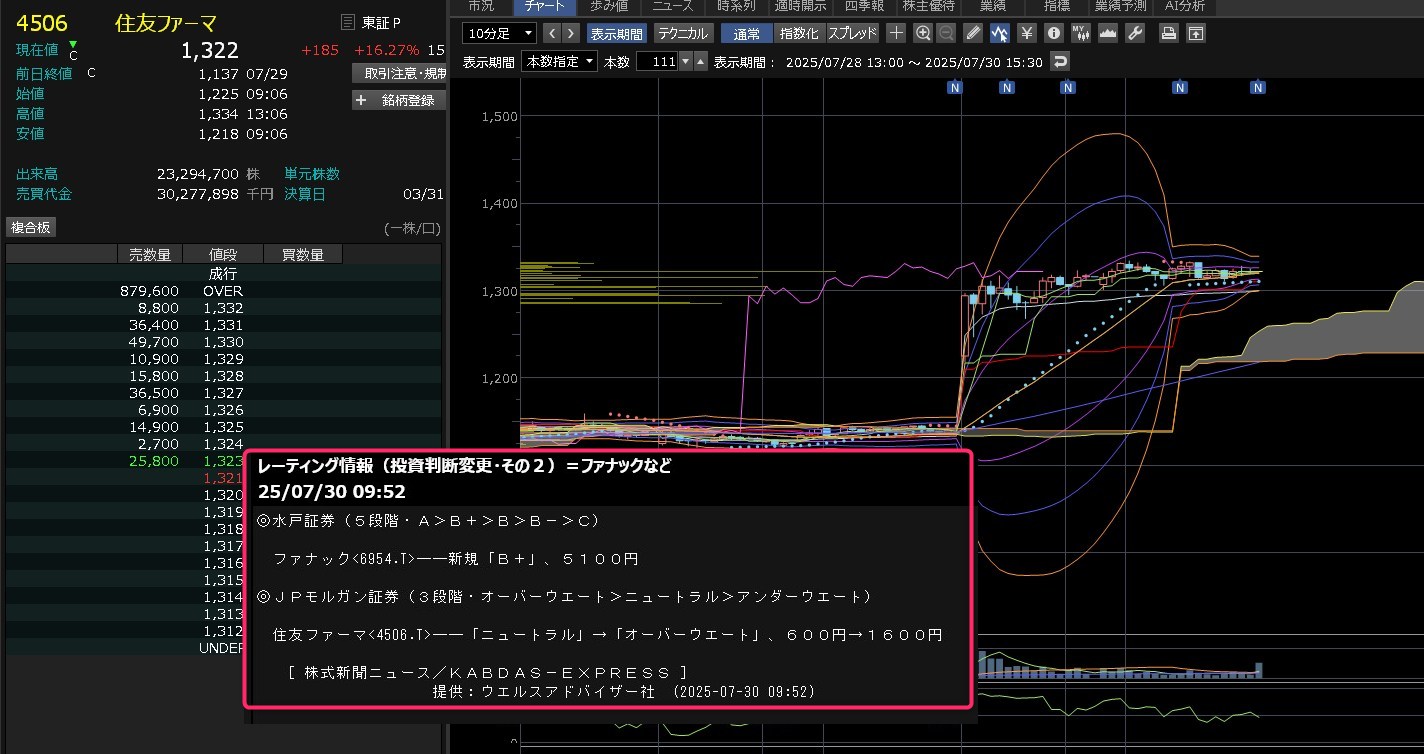Click the third N news marker

pyautogui.click(x=1068, y=87)
